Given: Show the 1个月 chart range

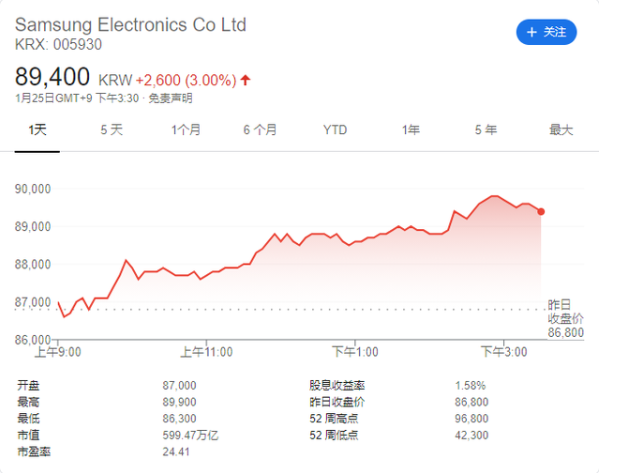Looking at the screenshot, I should [x=186, y=130].
